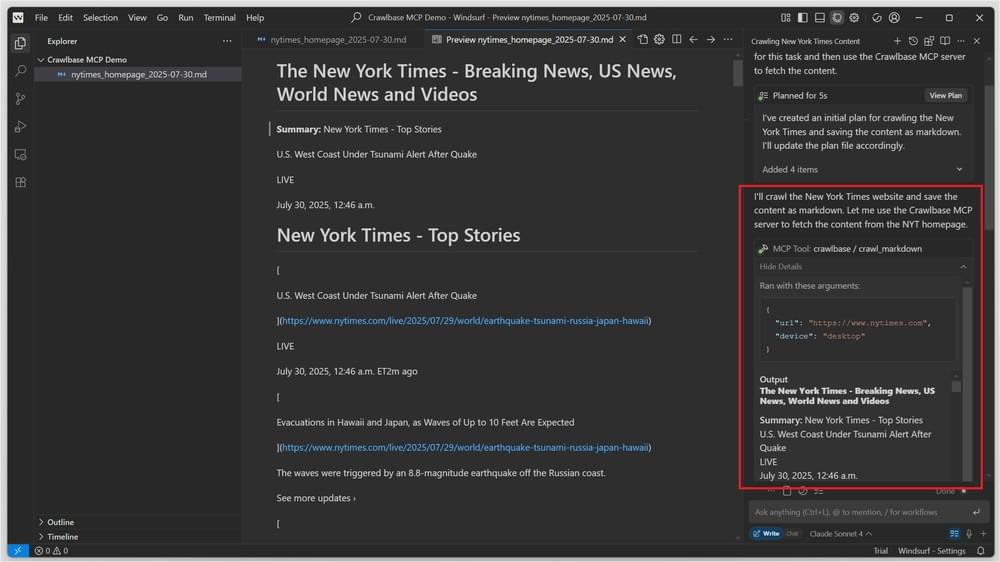Toggle the bottom panel visibility
This screenshot has height=562, width=1000.
point(819,18)
